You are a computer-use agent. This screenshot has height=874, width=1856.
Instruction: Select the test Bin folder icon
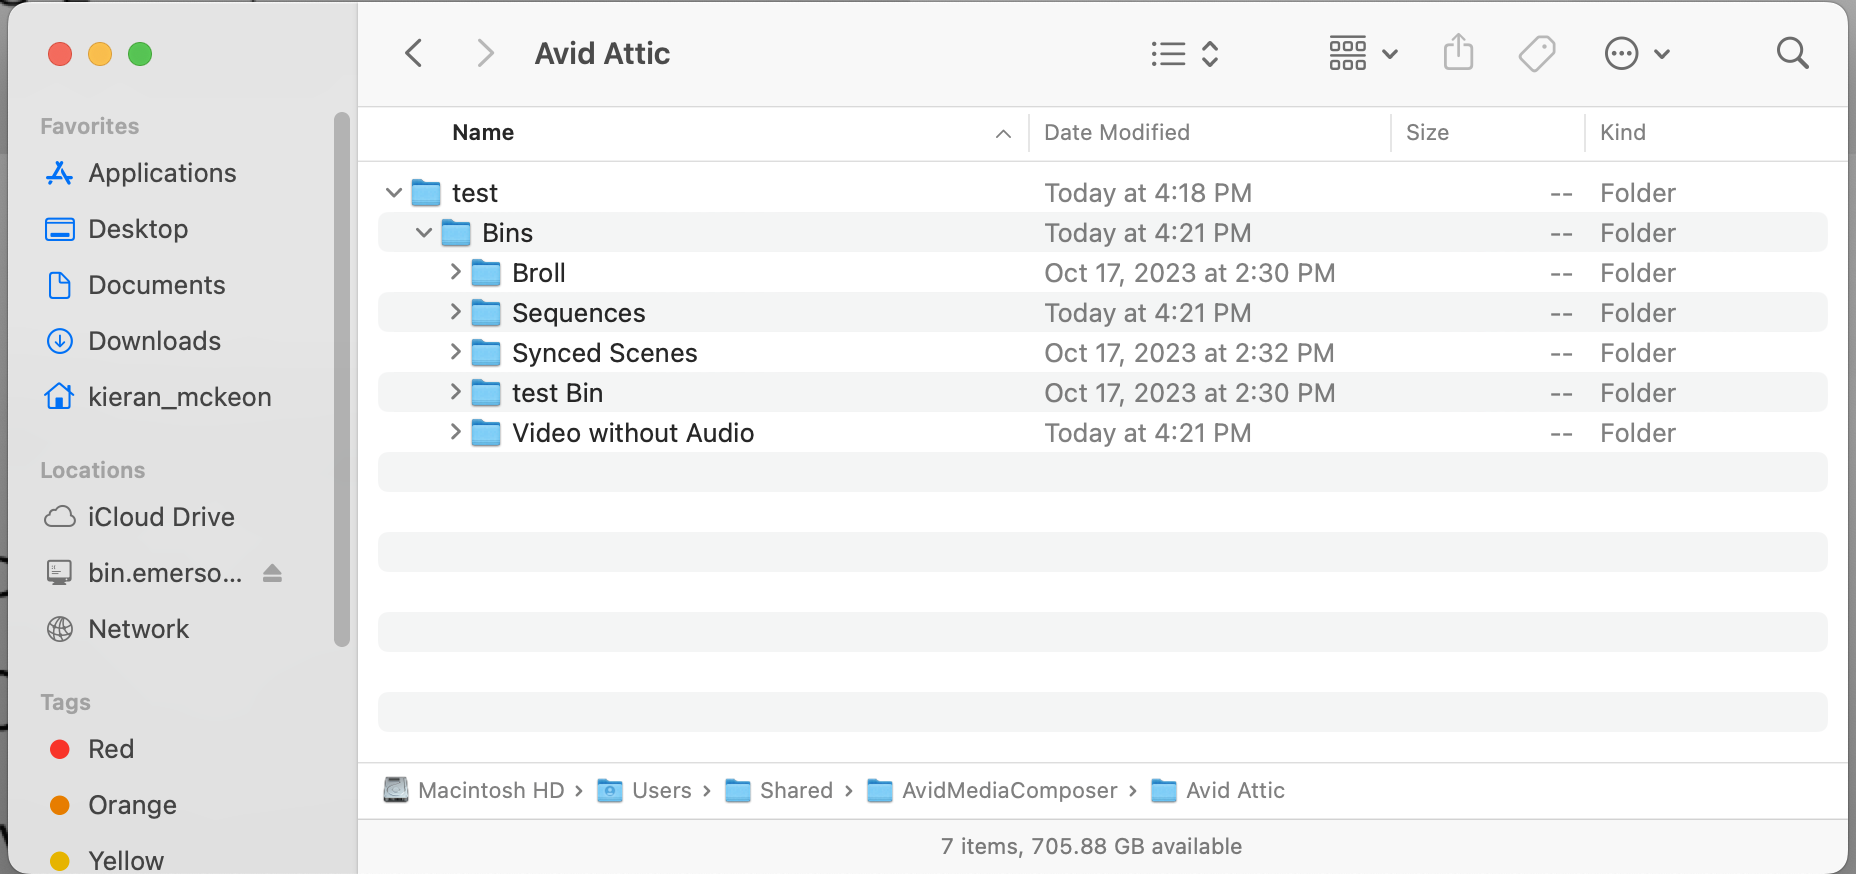486,392
